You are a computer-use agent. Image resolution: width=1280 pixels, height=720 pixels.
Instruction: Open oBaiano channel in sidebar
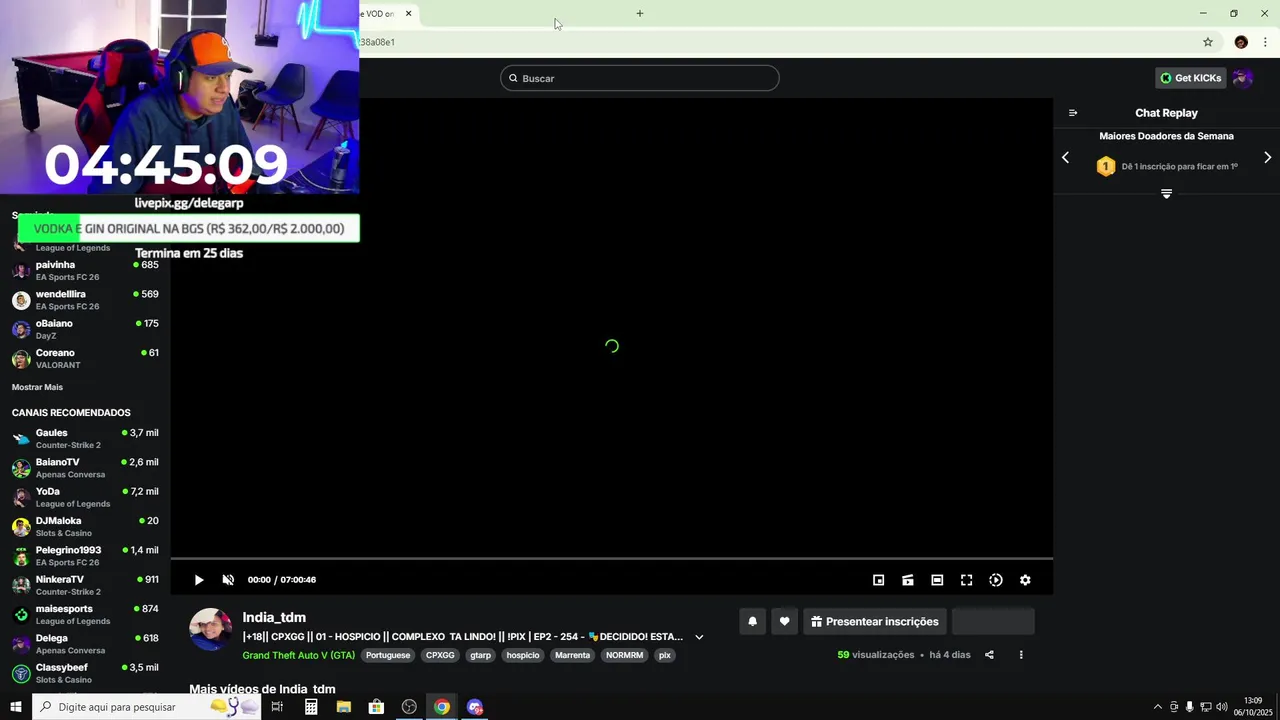(x=85, y=329)
